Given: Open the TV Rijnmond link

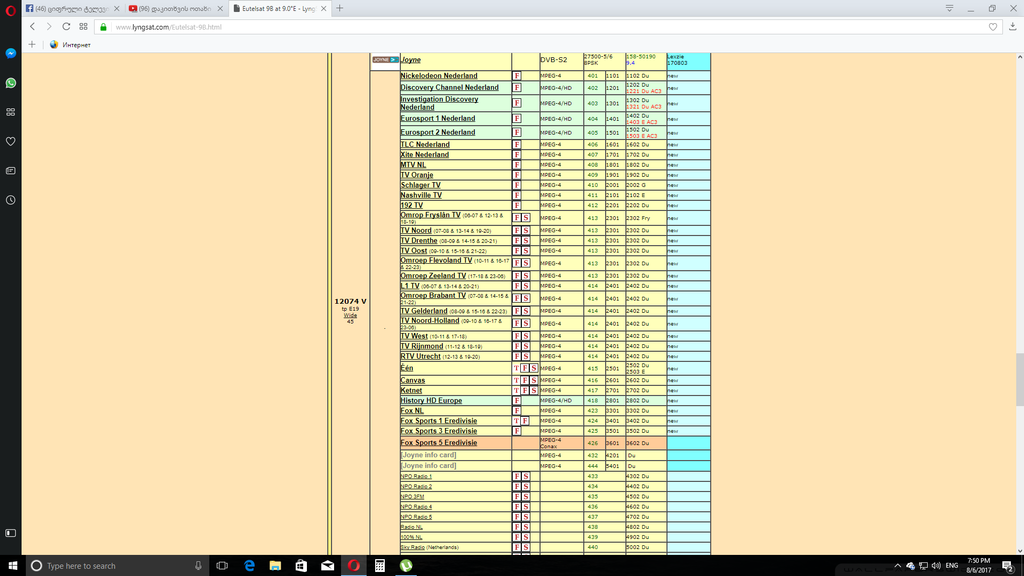Looking at the screenshot, I should pos(422,346).
